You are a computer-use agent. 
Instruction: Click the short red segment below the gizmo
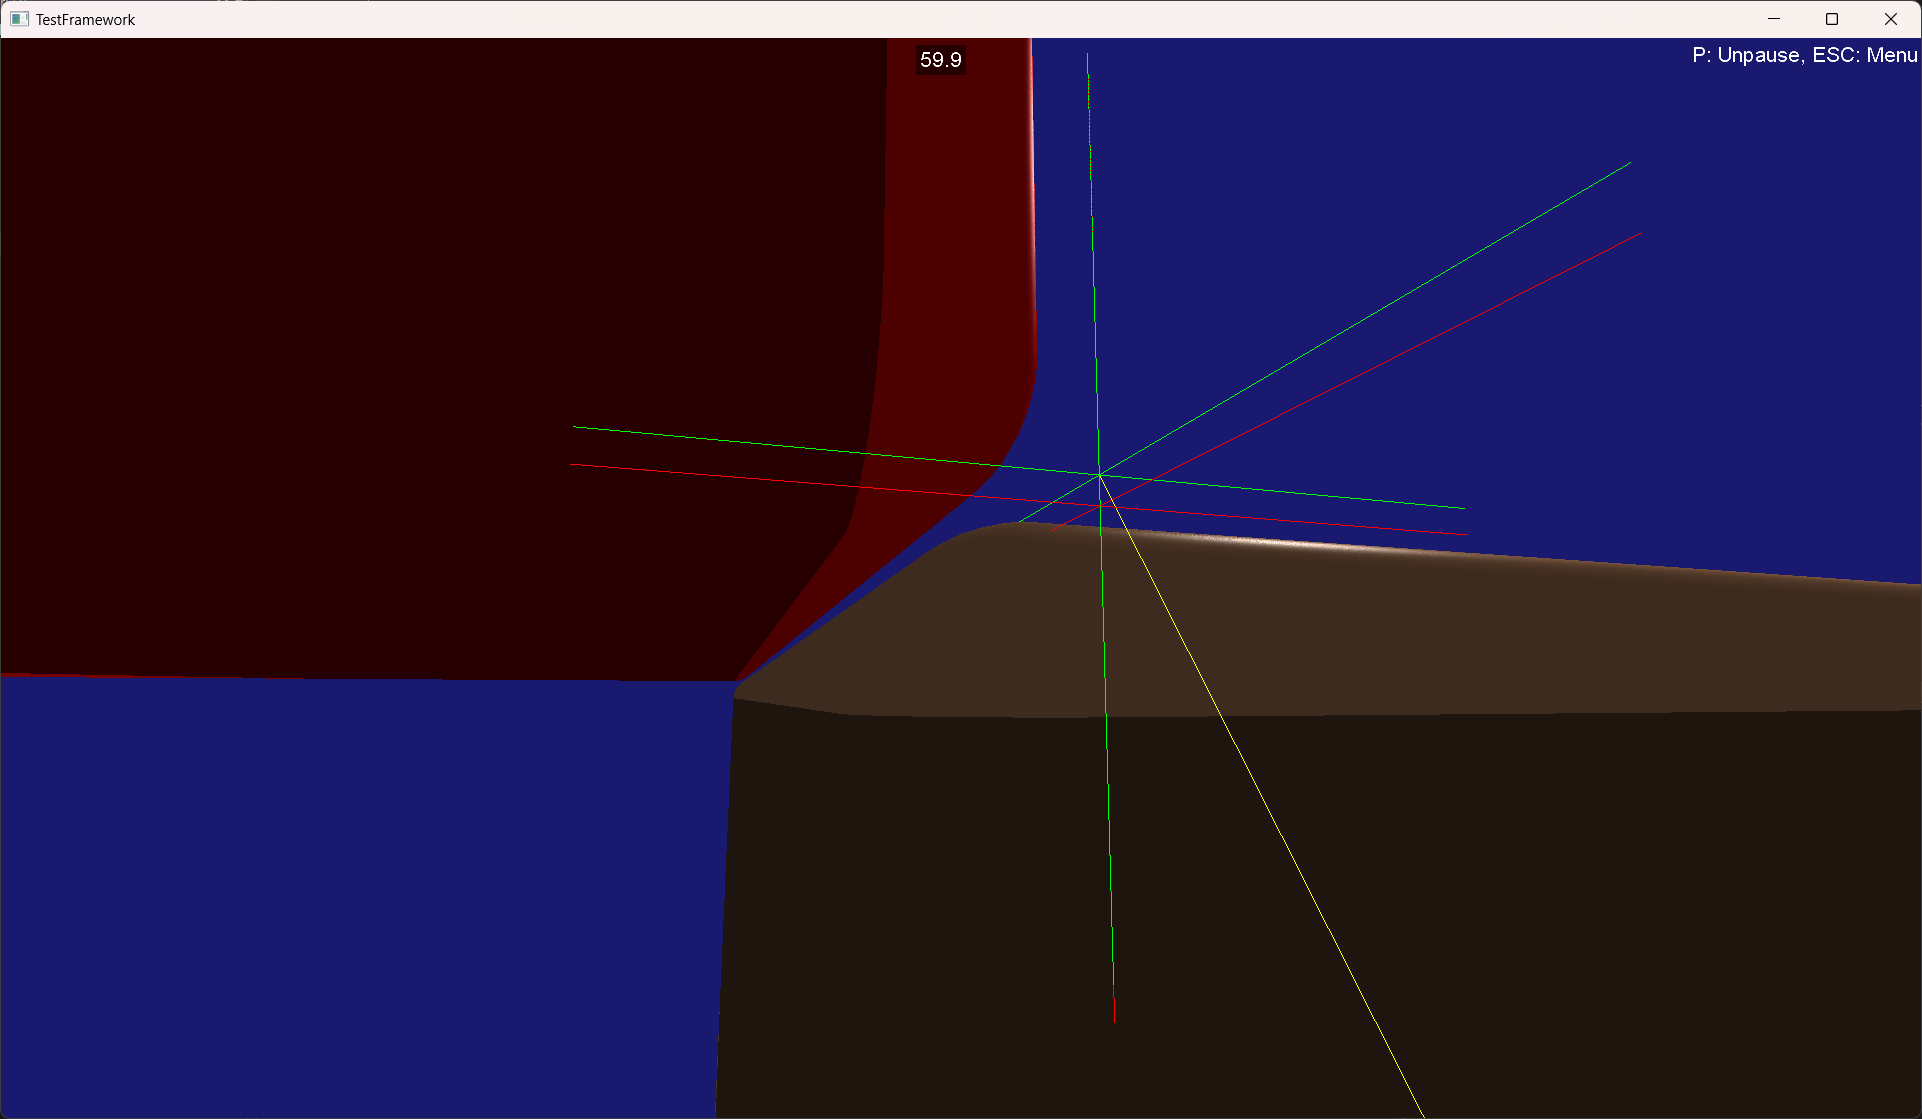click(x=1114, y=1000)
